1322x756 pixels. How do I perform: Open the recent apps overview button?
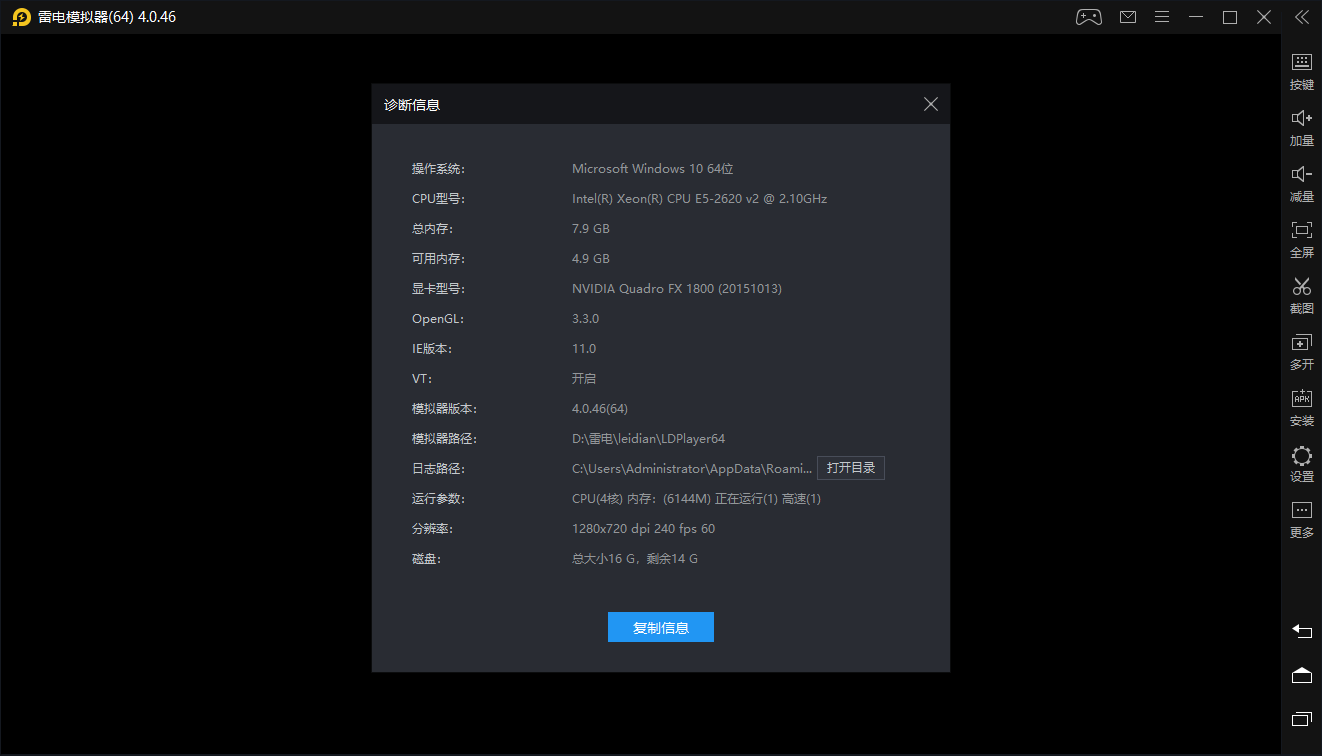1301,719
